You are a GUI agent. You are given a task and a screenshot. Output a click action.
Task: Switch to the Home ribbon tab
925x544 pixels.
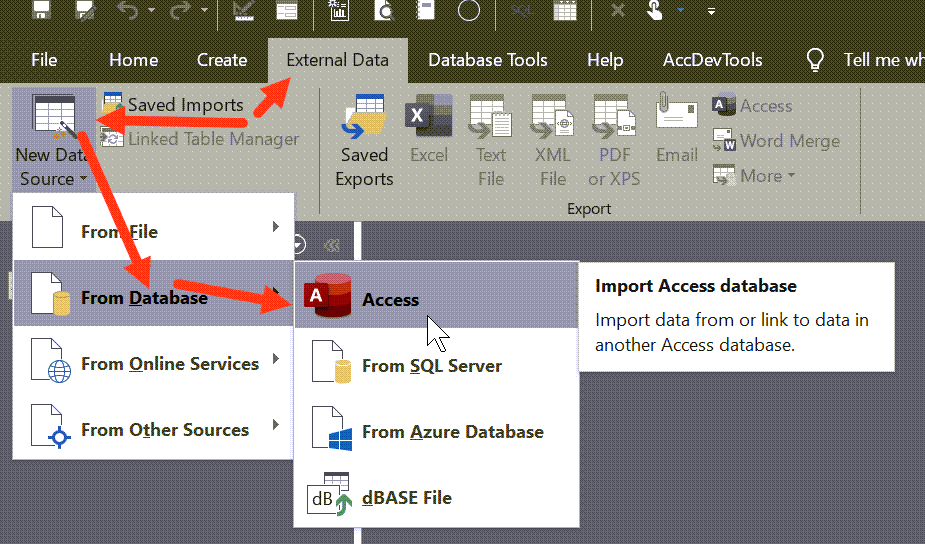click(x=133, y=60)
